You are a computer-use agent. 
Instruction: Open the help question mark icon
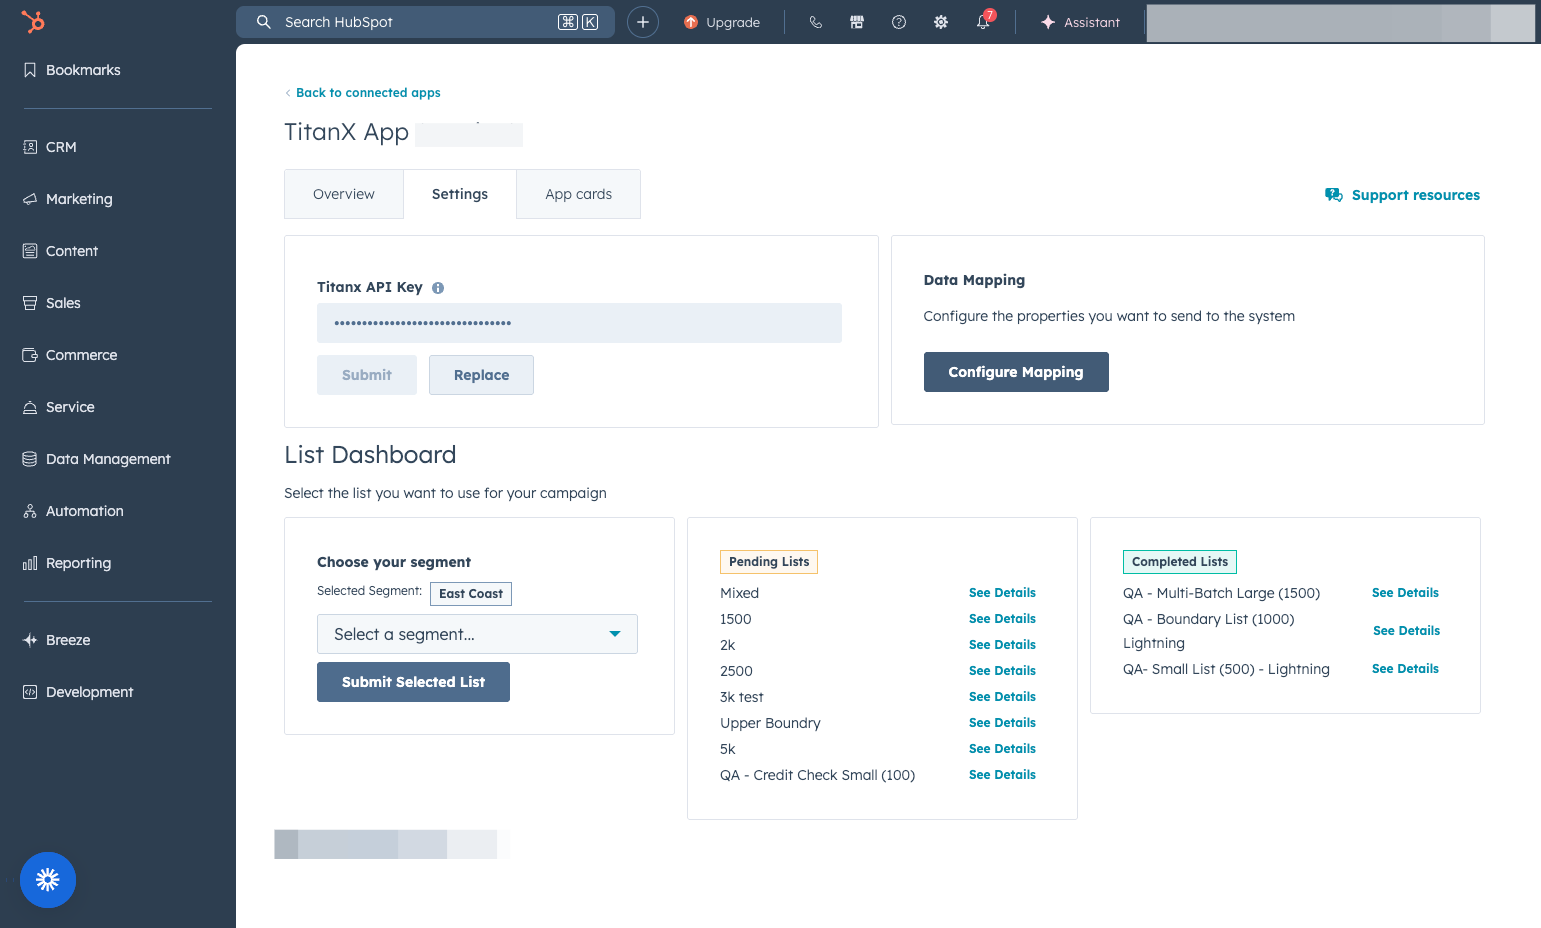pyautogui.click(x=899, y=22)
